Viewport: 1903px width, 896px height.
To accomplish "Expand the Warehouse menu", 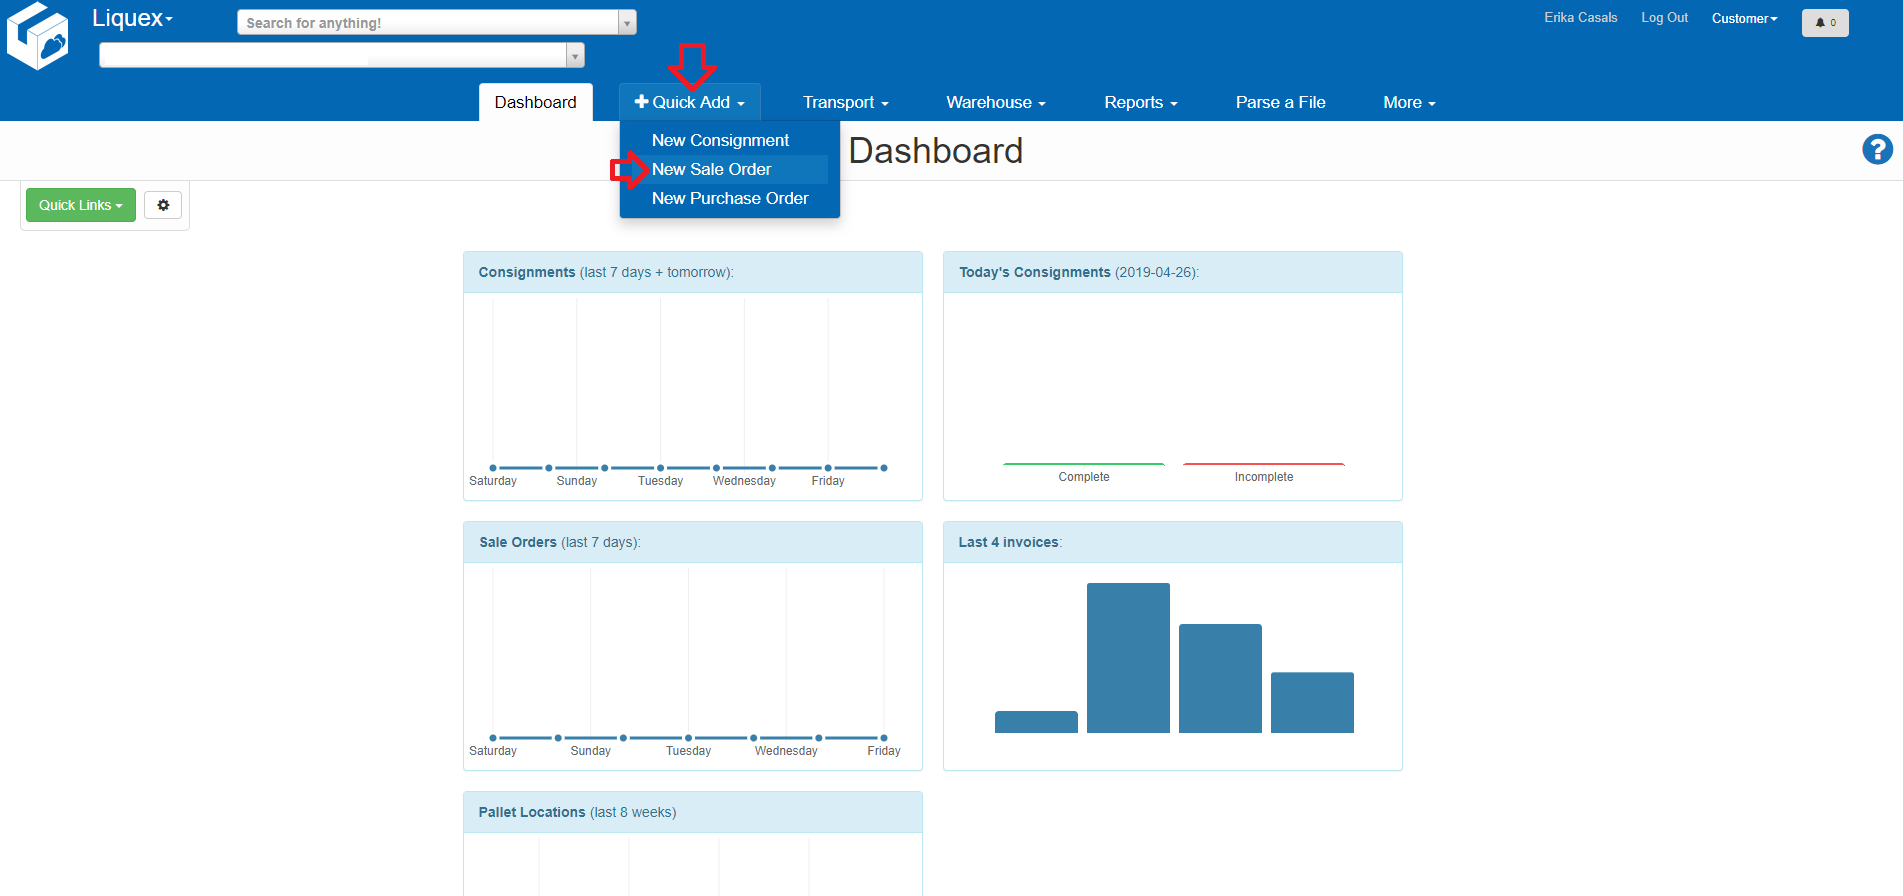I will click(996, 102).
